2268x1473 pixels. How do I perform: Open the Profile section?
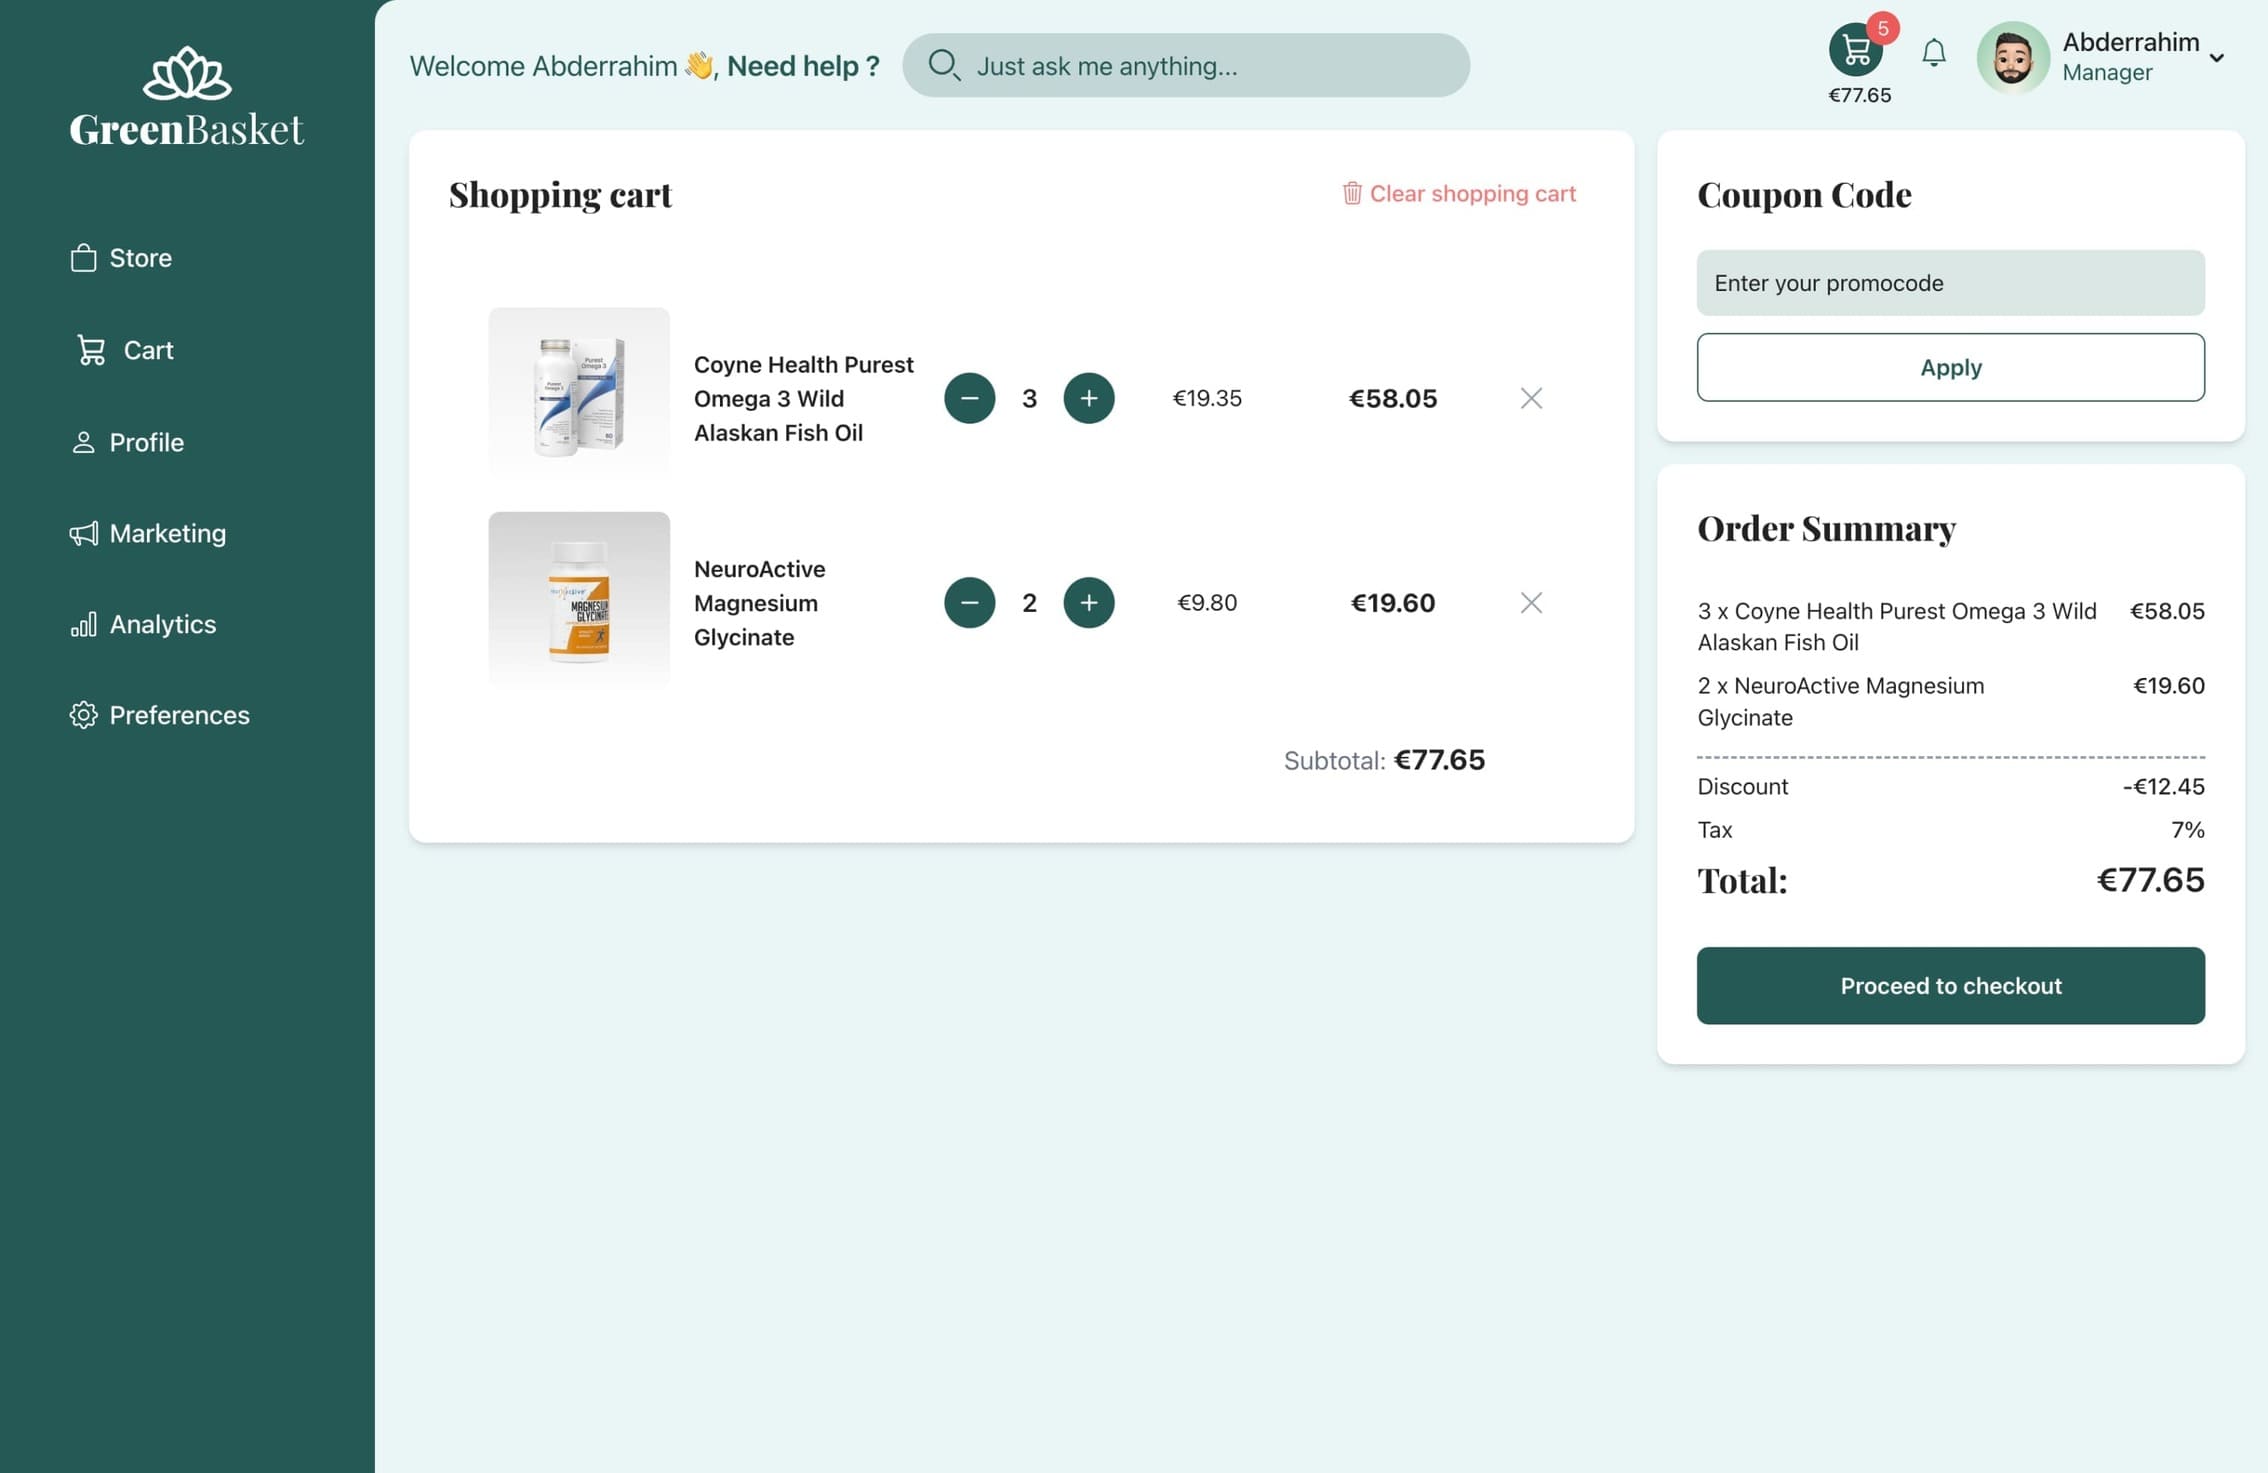(146, 441)
